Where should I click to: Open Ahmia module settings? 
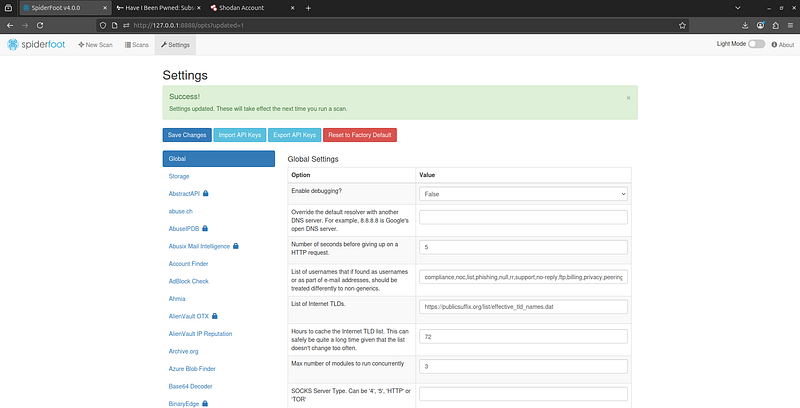177,299
